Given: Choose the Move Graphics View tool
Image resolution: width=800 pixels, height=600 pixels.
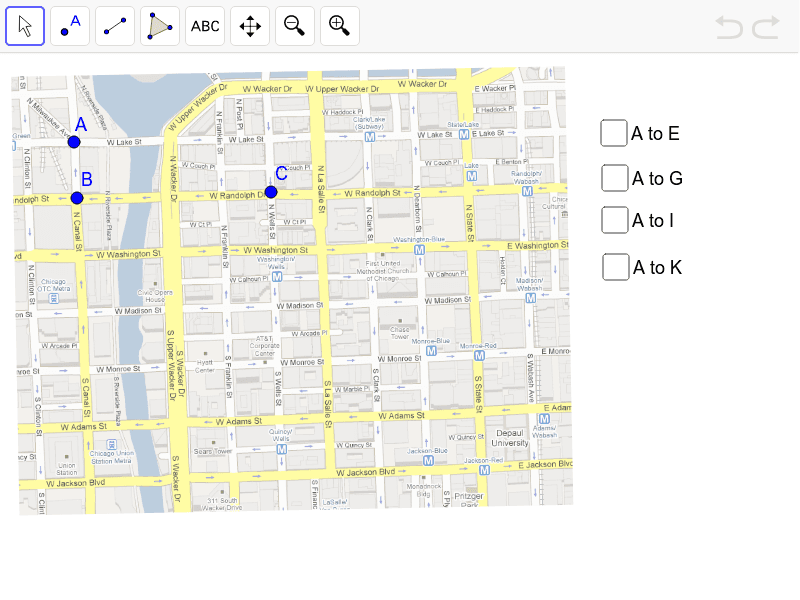Looking at the screenshot, I should coord(250,26).
